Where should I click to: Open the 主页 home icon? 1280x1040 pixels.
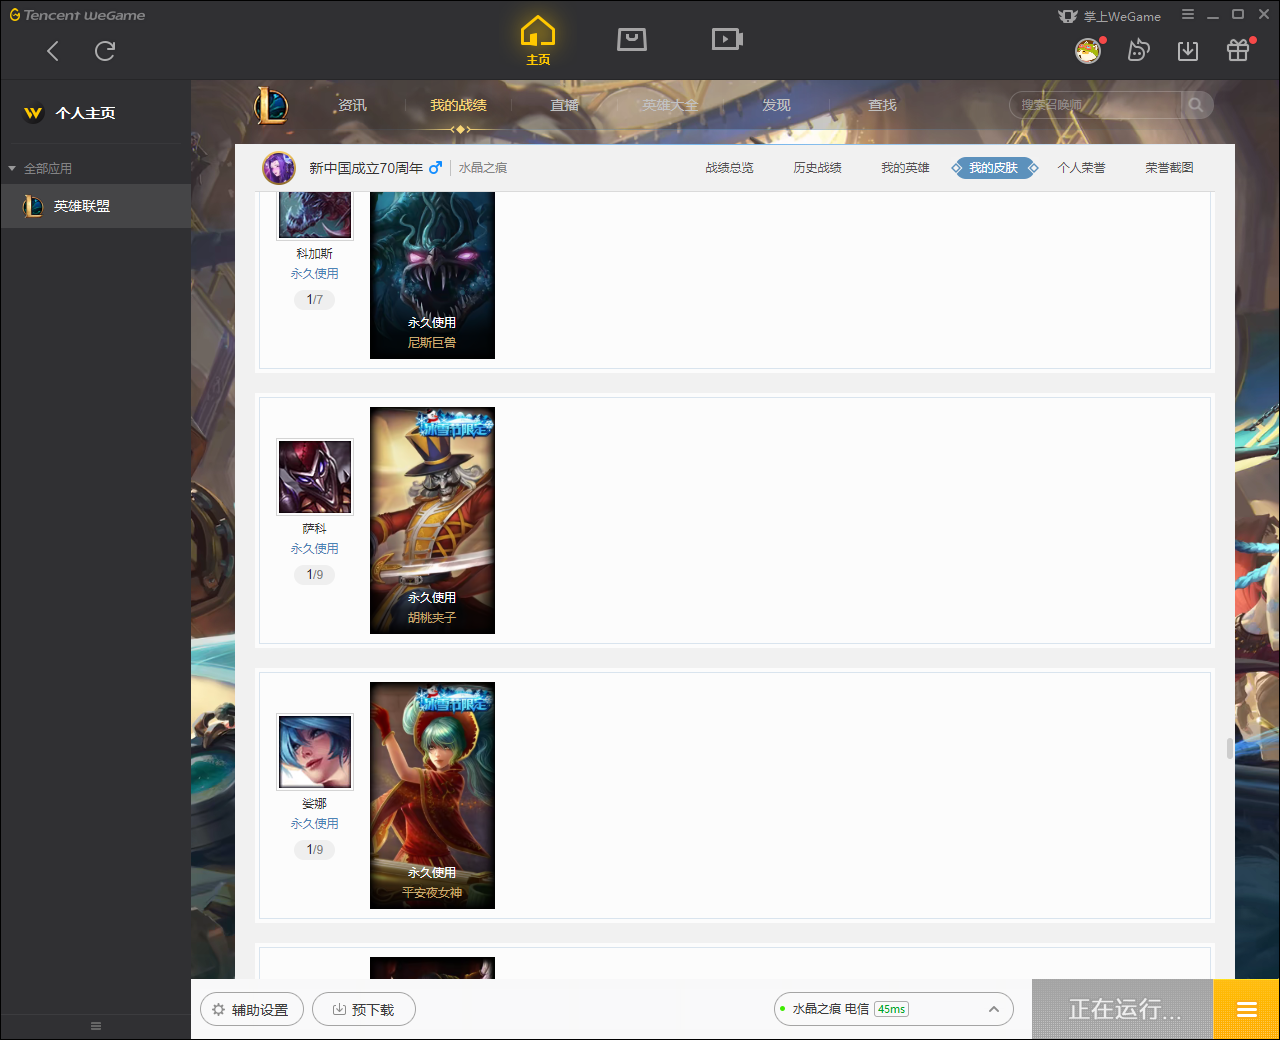click(538, 41)
